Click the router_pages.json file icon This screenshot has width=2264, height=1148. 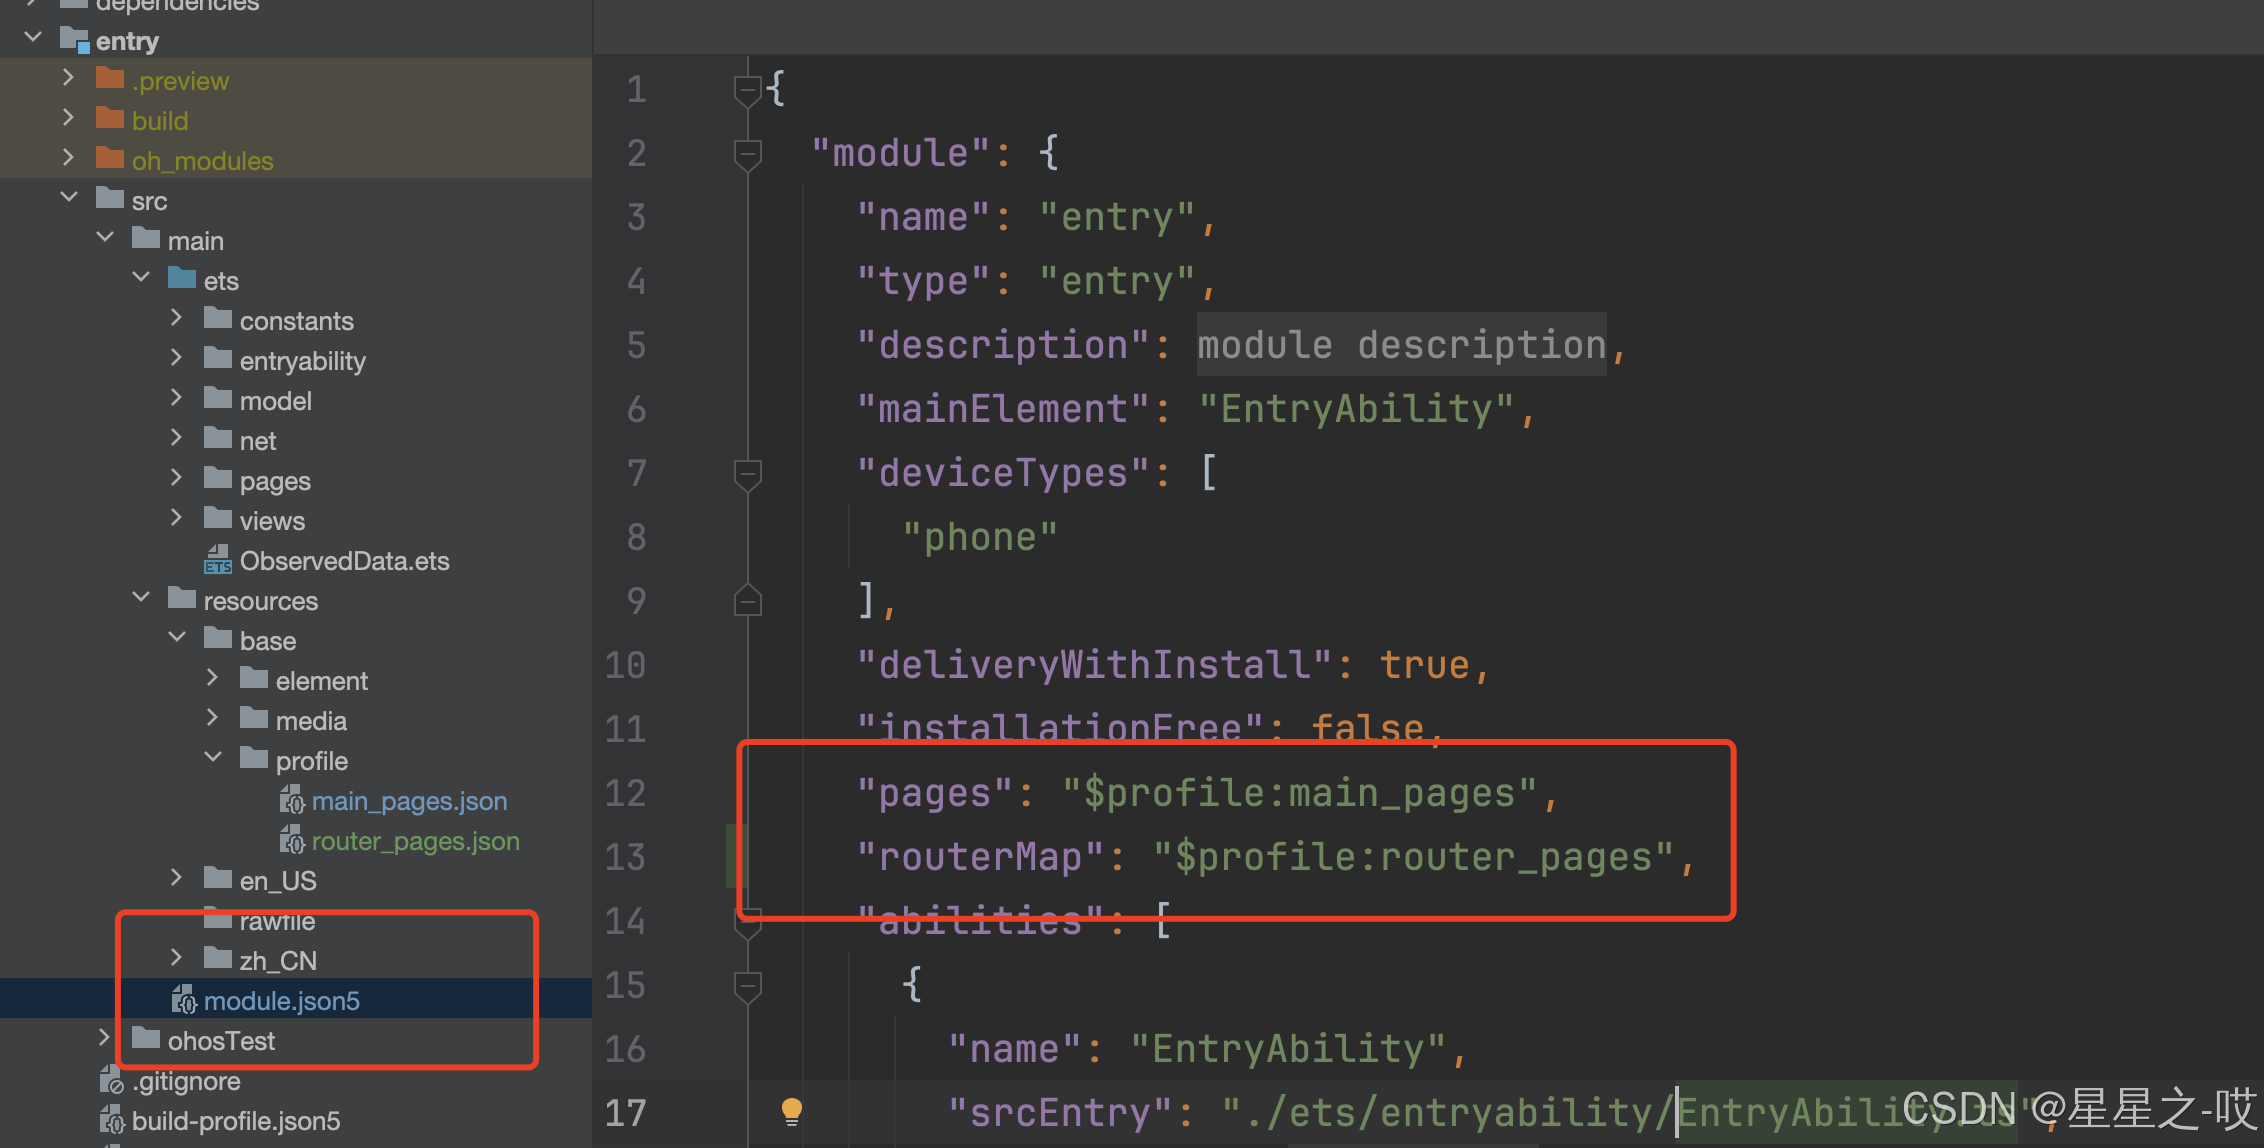[x=291, y=840]
